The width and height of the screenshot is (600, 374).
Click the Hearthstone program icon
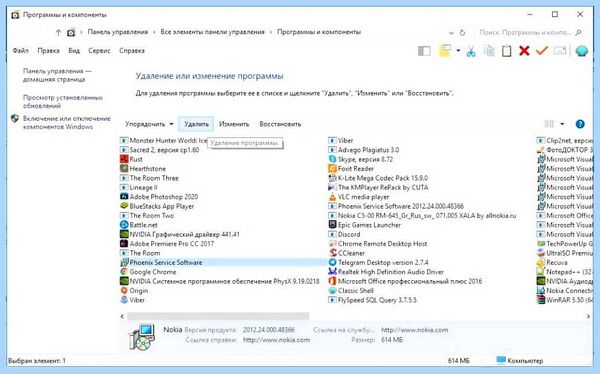pyautogui.click(x=124, y=168)
